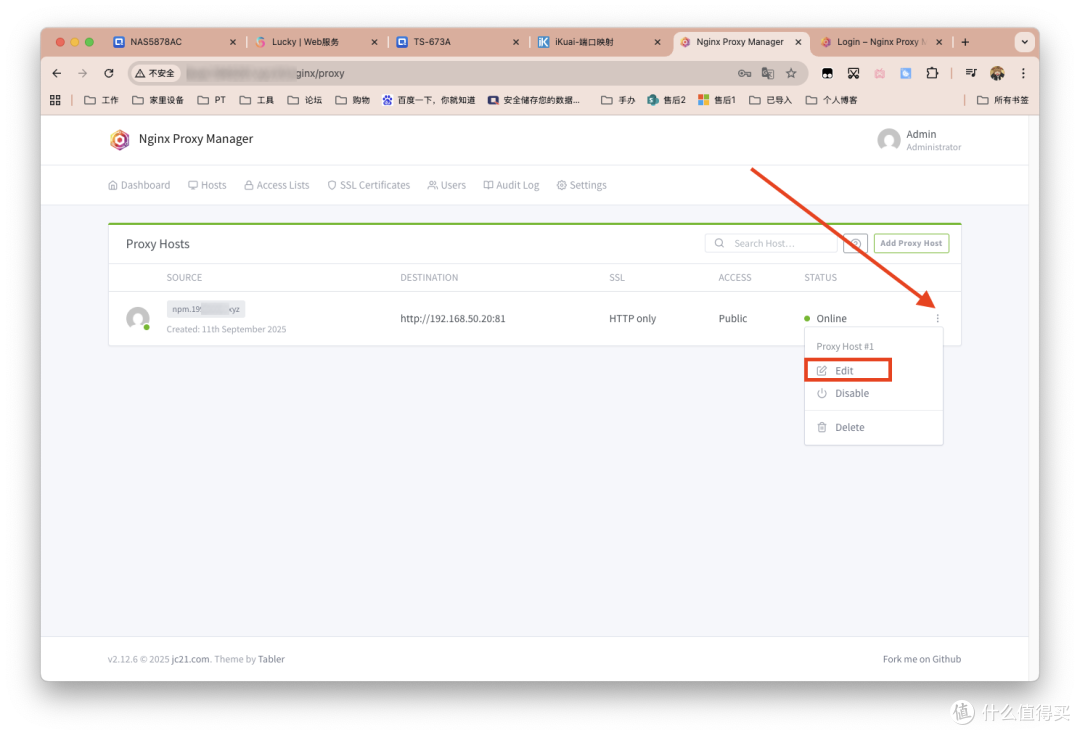The width and height of the screenshot is (1080, 735).
Task: Open the jc21.com footer link
Action: point(190,659)
